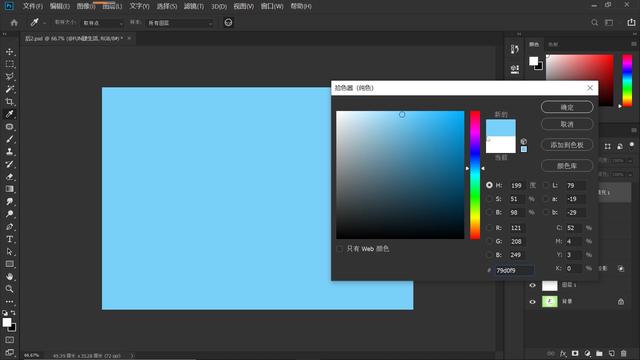Open the Filter menu
Image resolution: width=640 pixels, height=360 pixels.
pyautogui.click(x=193, y=6)
